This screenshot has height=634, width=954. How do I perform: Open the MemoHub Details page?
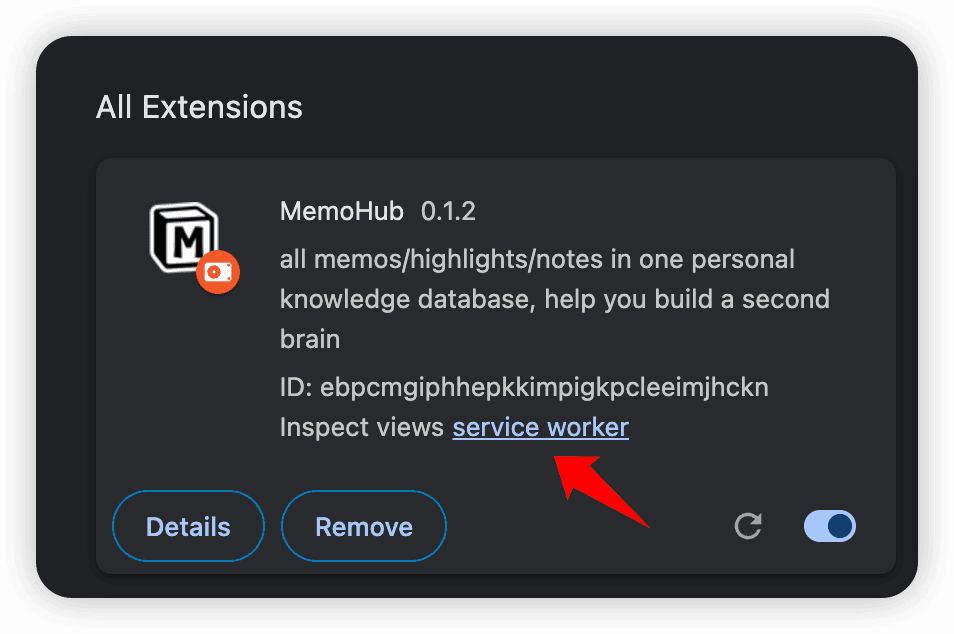click(188, 527)
